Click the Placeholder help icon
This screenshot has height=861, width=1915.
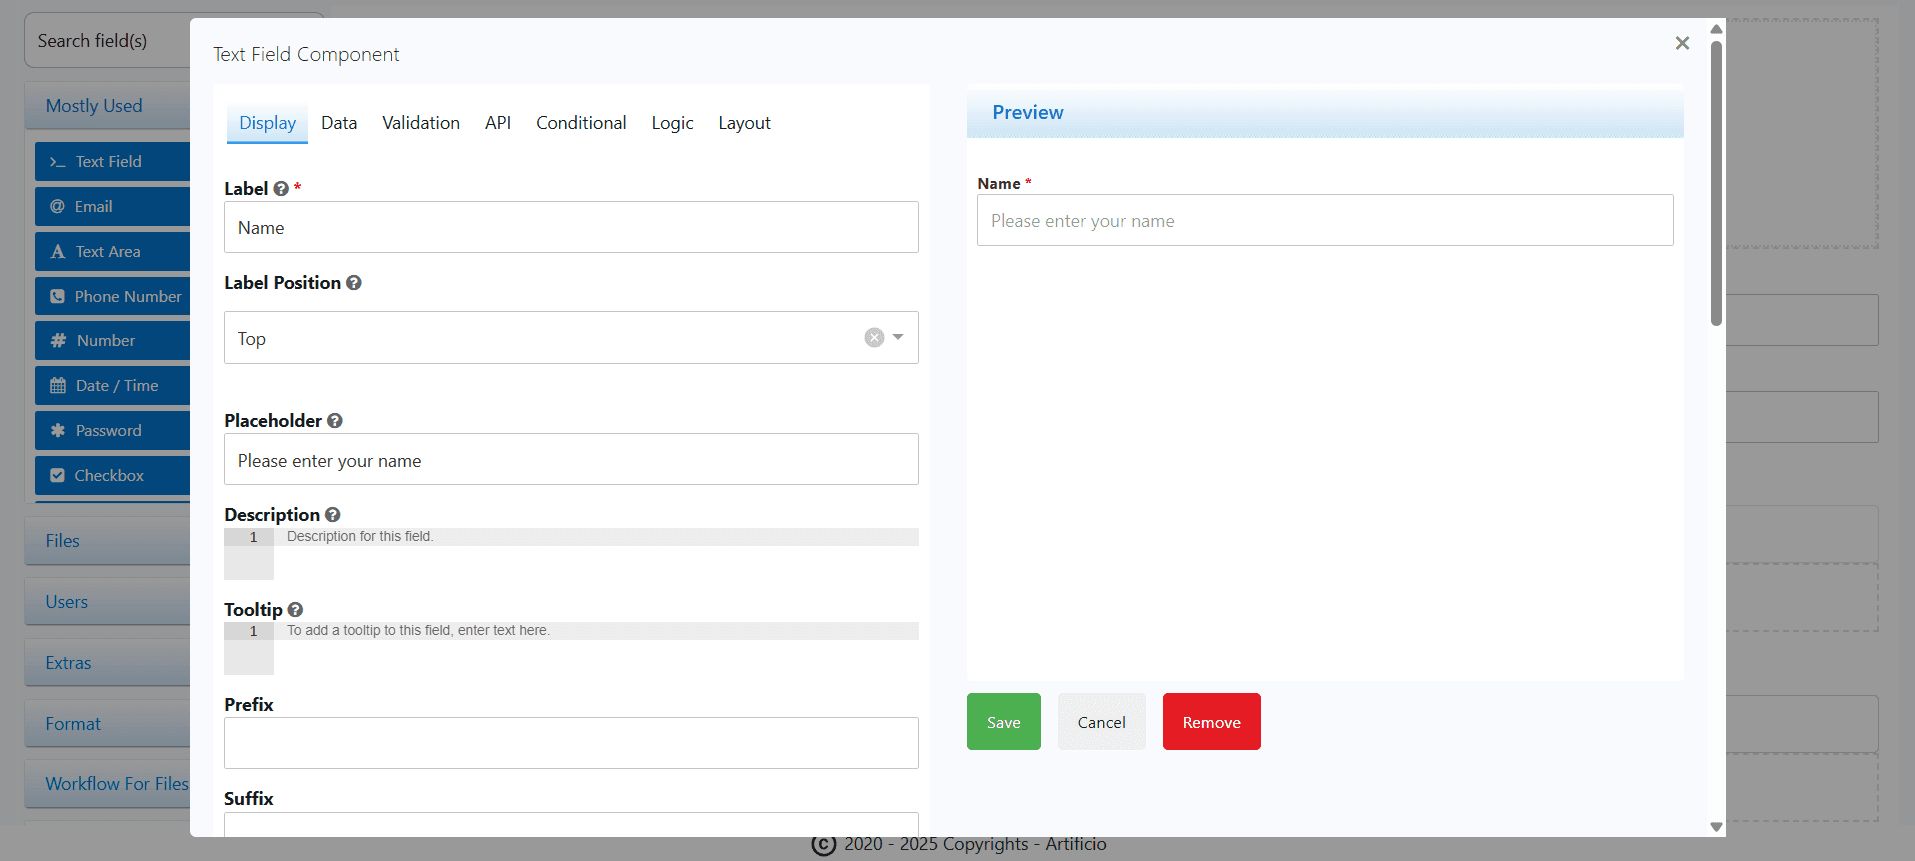click(335, 421)
